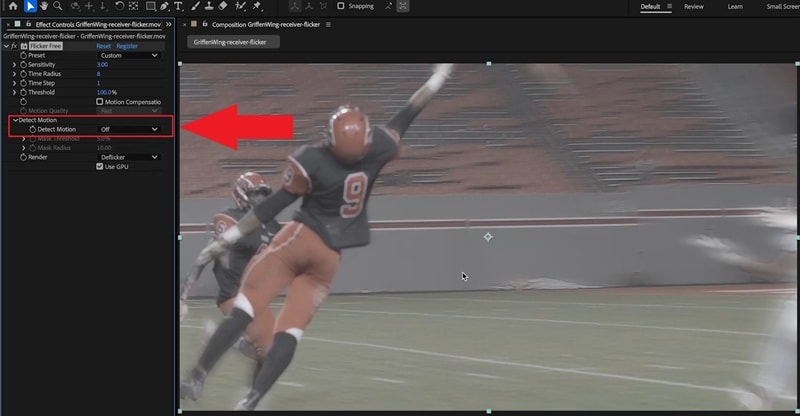
Task: Toggle the Time Step stopwatch
Action: (x=23, y=83)
